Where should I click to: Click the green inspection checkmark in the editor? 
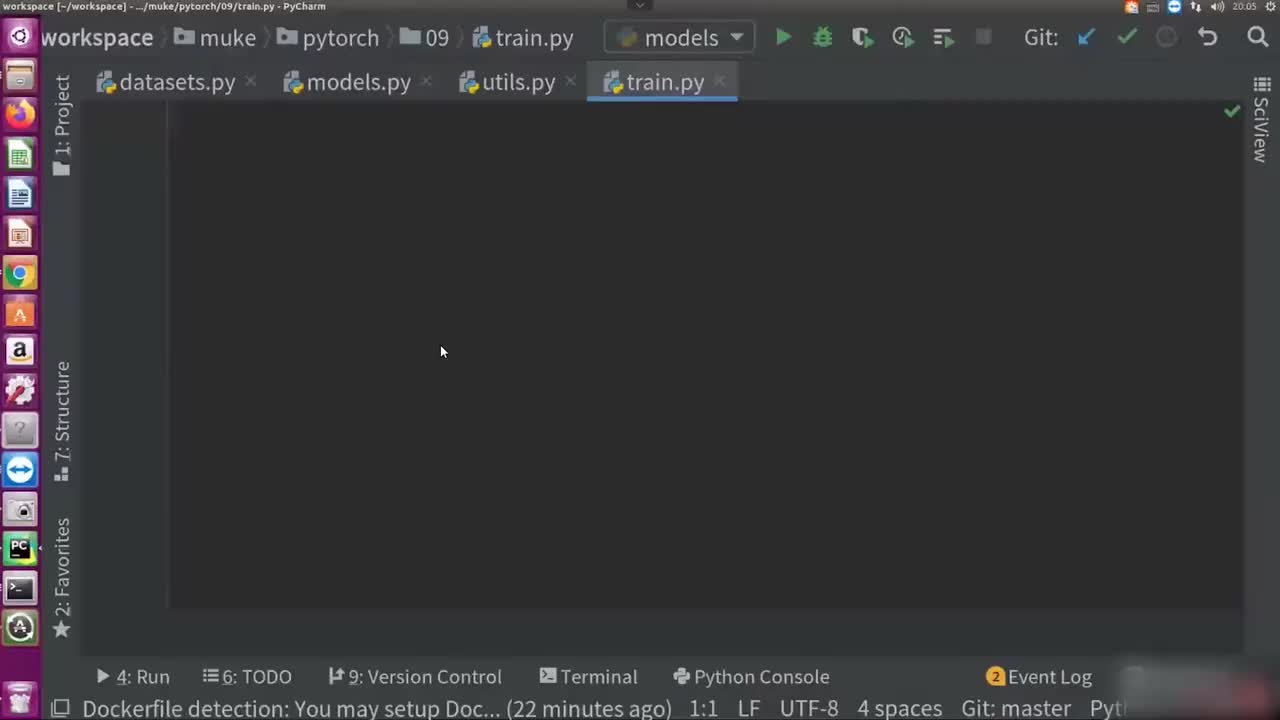[1232, 111]
